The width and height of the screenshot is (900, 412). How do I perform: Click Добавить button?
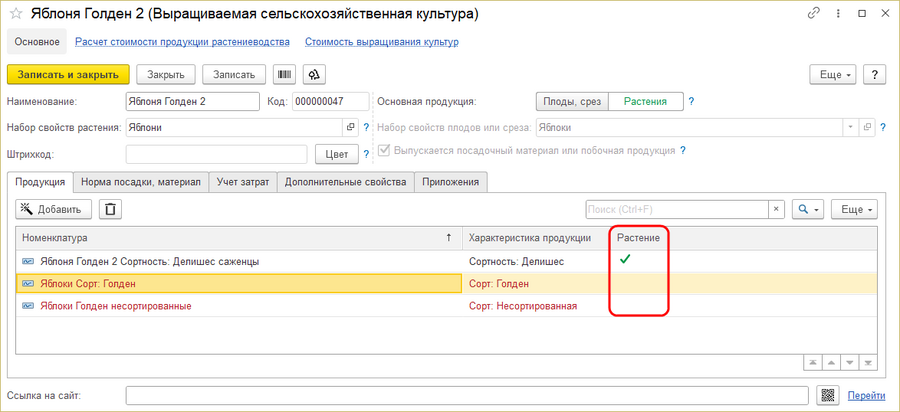pos(53,209)
